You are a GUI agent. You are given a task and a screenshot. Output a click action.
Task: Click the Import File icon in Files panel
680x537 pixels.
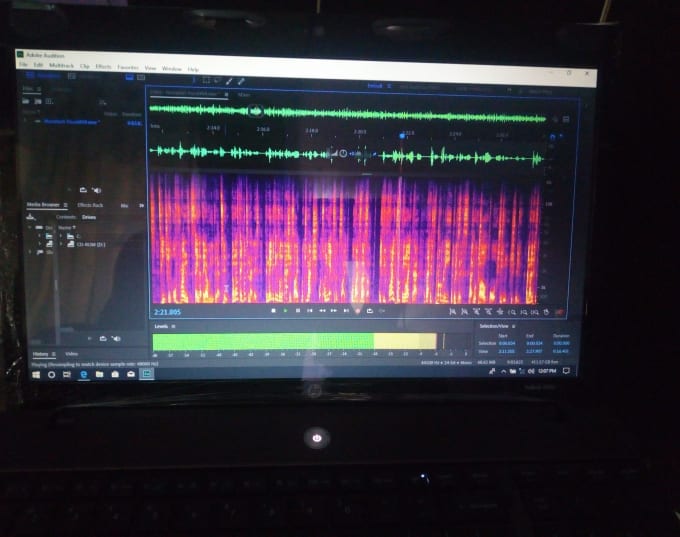38,102
